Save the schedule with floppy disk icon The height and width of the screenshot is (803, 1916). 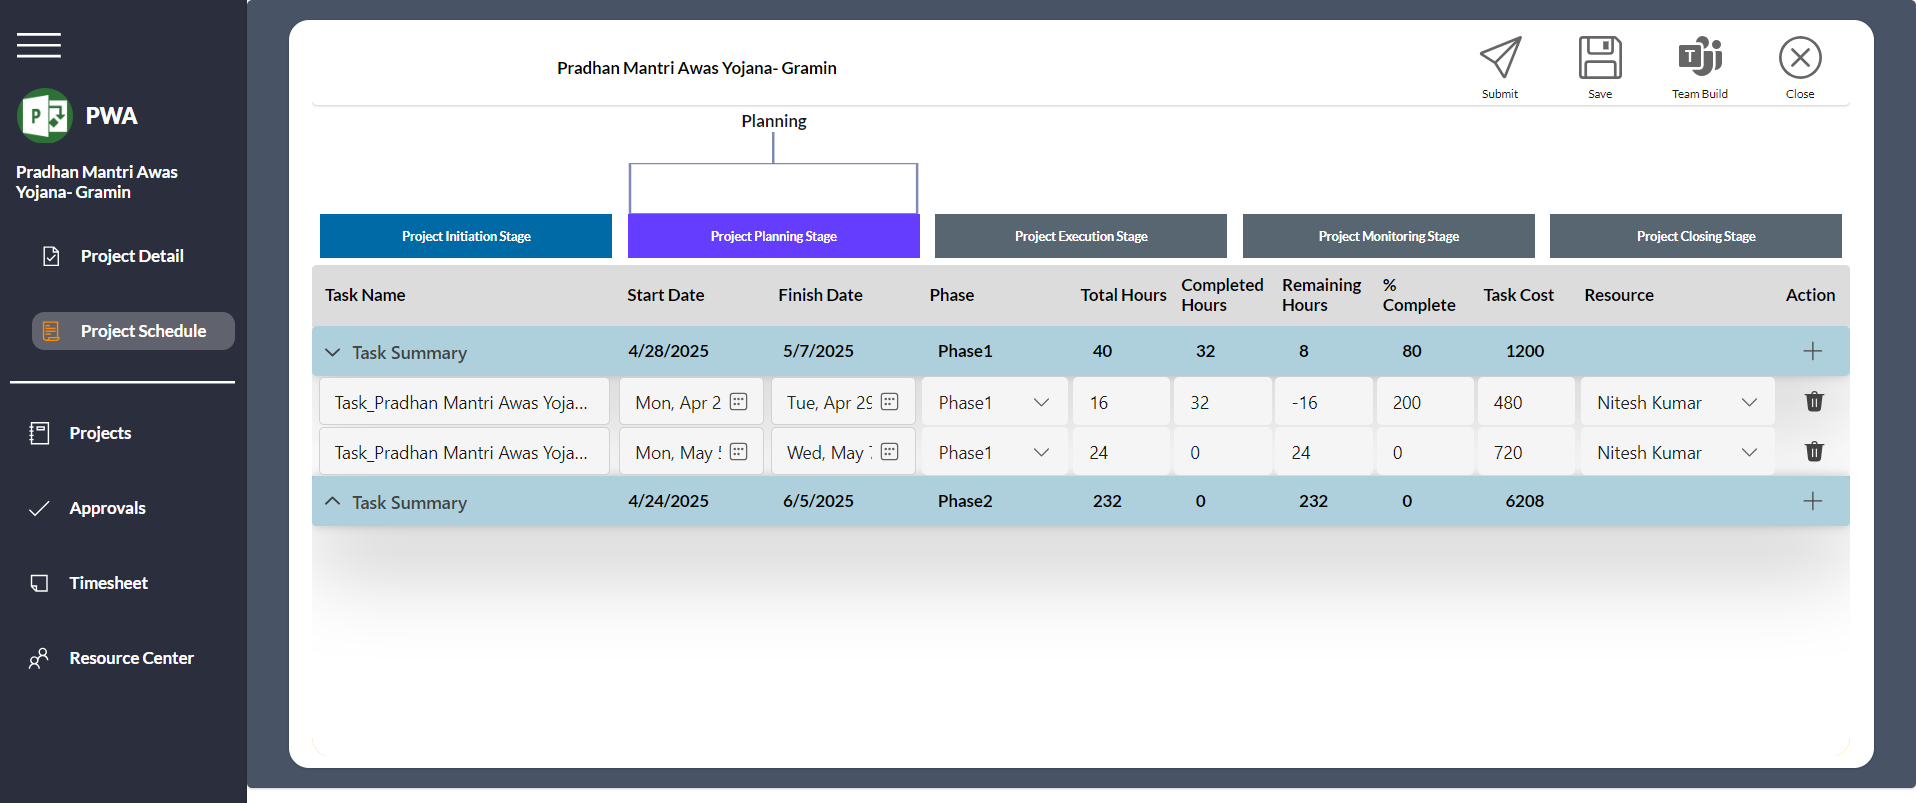(1600, 58)
